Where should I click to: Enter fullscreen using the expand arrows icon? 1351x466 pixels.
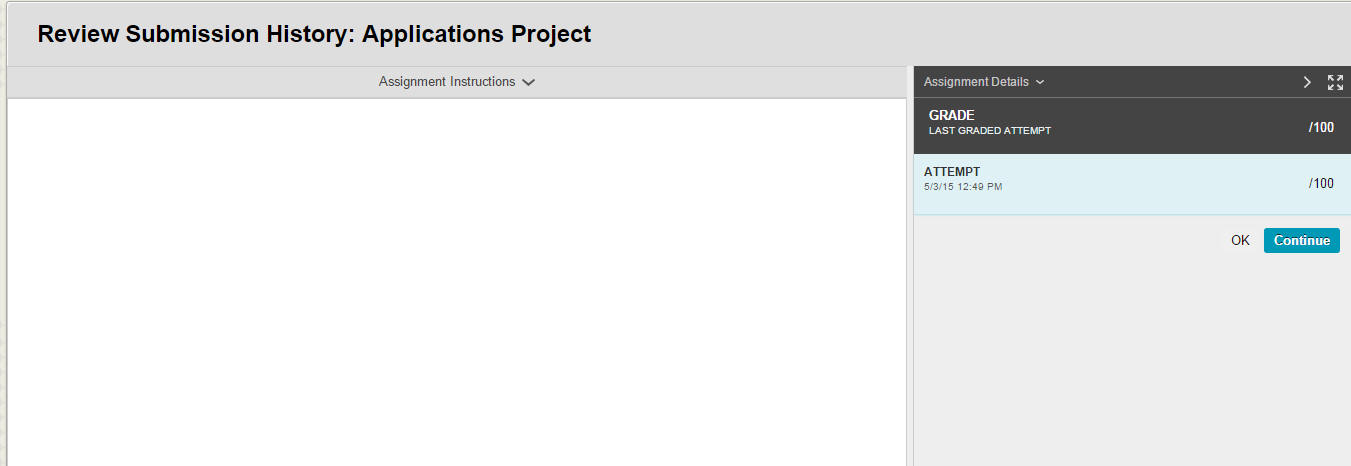pos(1335,82)
